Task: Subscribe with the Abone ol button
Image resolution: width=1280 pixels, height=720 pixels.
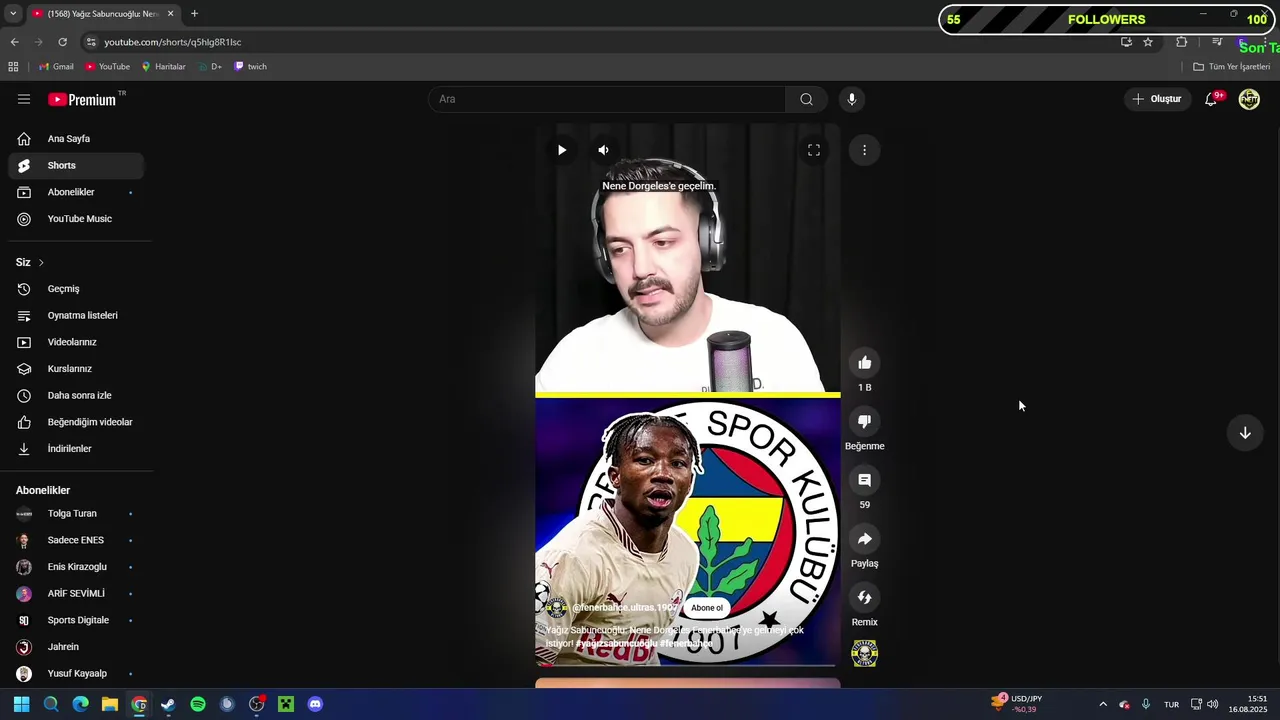Action: (x=707, y=608)
